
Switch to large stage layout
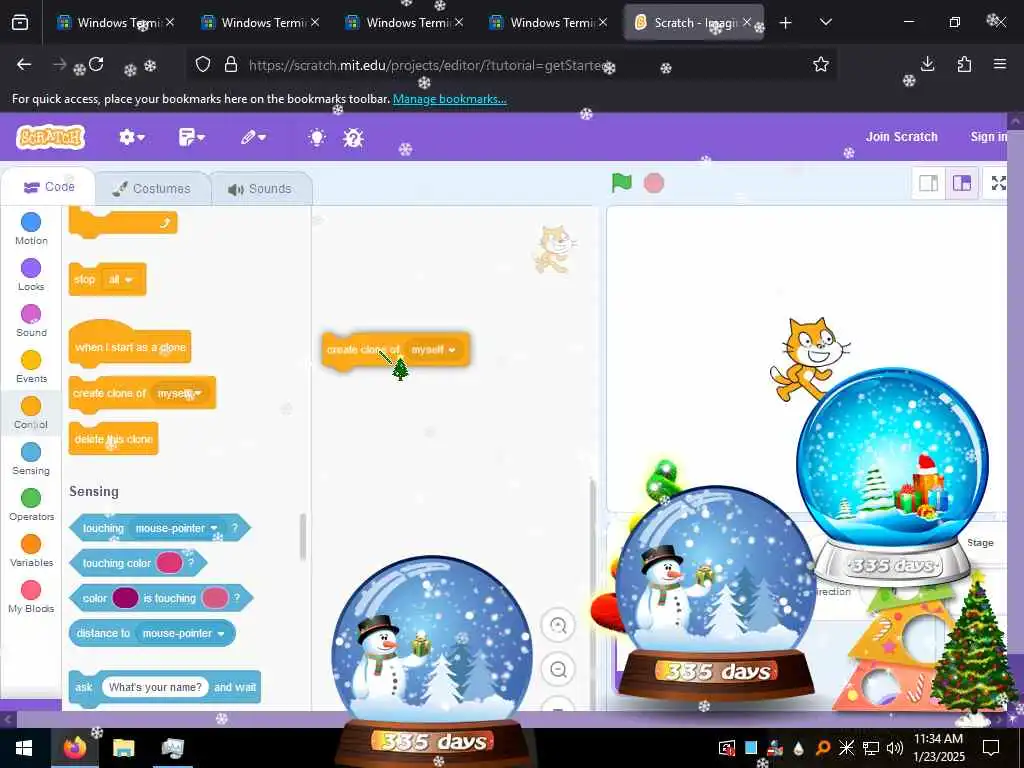[x=961, y=183]
